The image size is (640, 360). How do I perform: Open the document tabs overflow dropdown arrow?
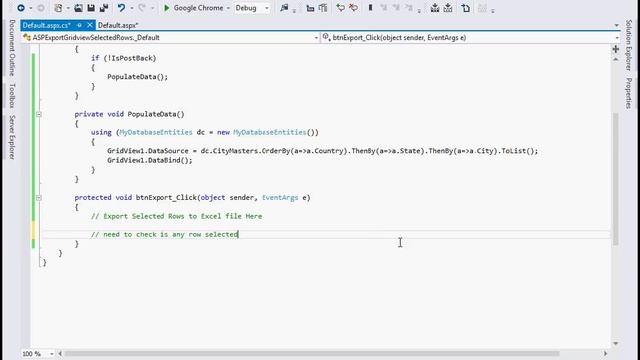pos(616,25)
